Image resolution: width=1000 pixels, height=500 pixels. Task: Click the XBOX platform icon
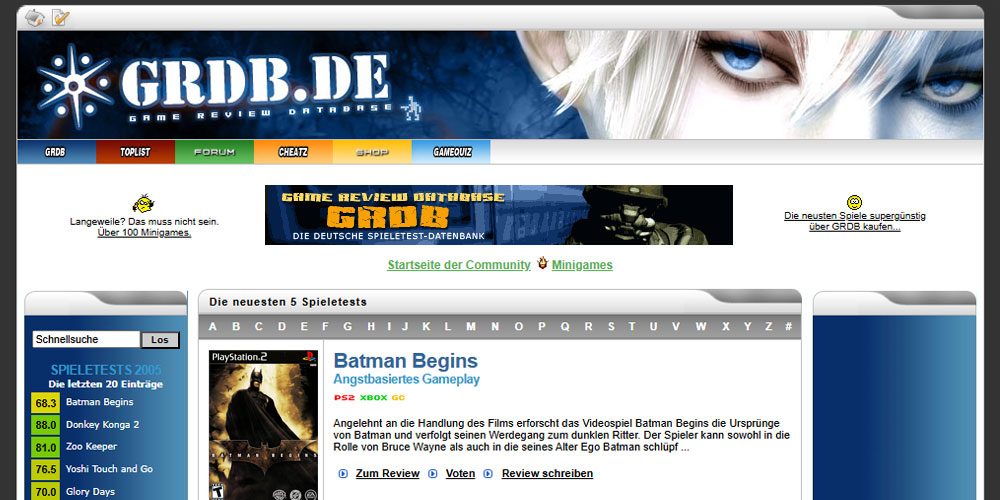coord(373,398)
